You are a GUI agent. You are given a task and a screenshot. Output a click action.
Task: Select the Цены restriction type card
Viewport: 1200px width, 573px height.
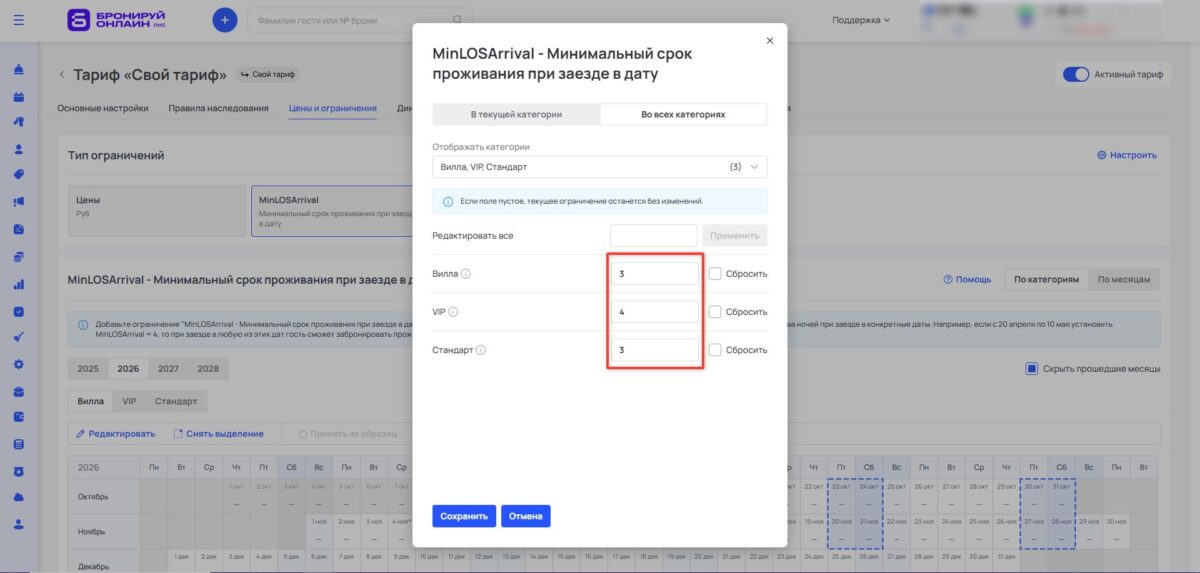[x=157, y=210]
